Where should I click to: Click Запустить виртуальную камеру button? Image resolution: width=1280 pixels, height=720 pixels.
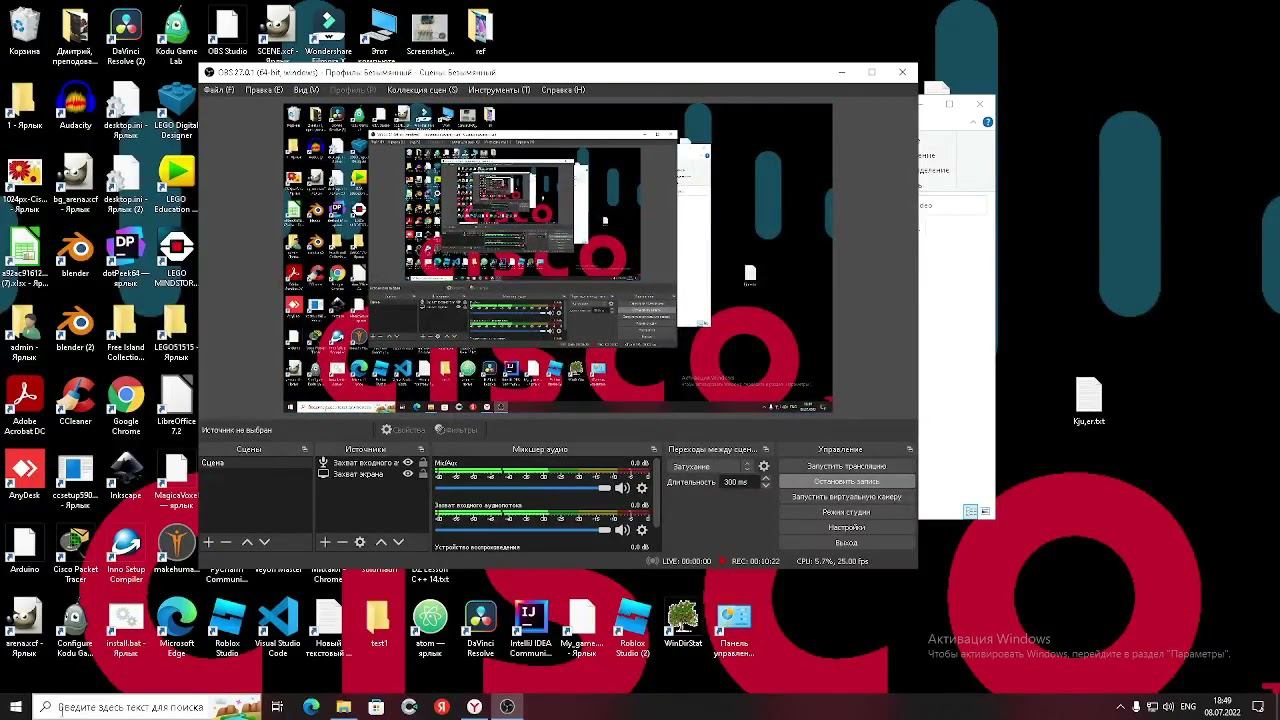[847, 497]
